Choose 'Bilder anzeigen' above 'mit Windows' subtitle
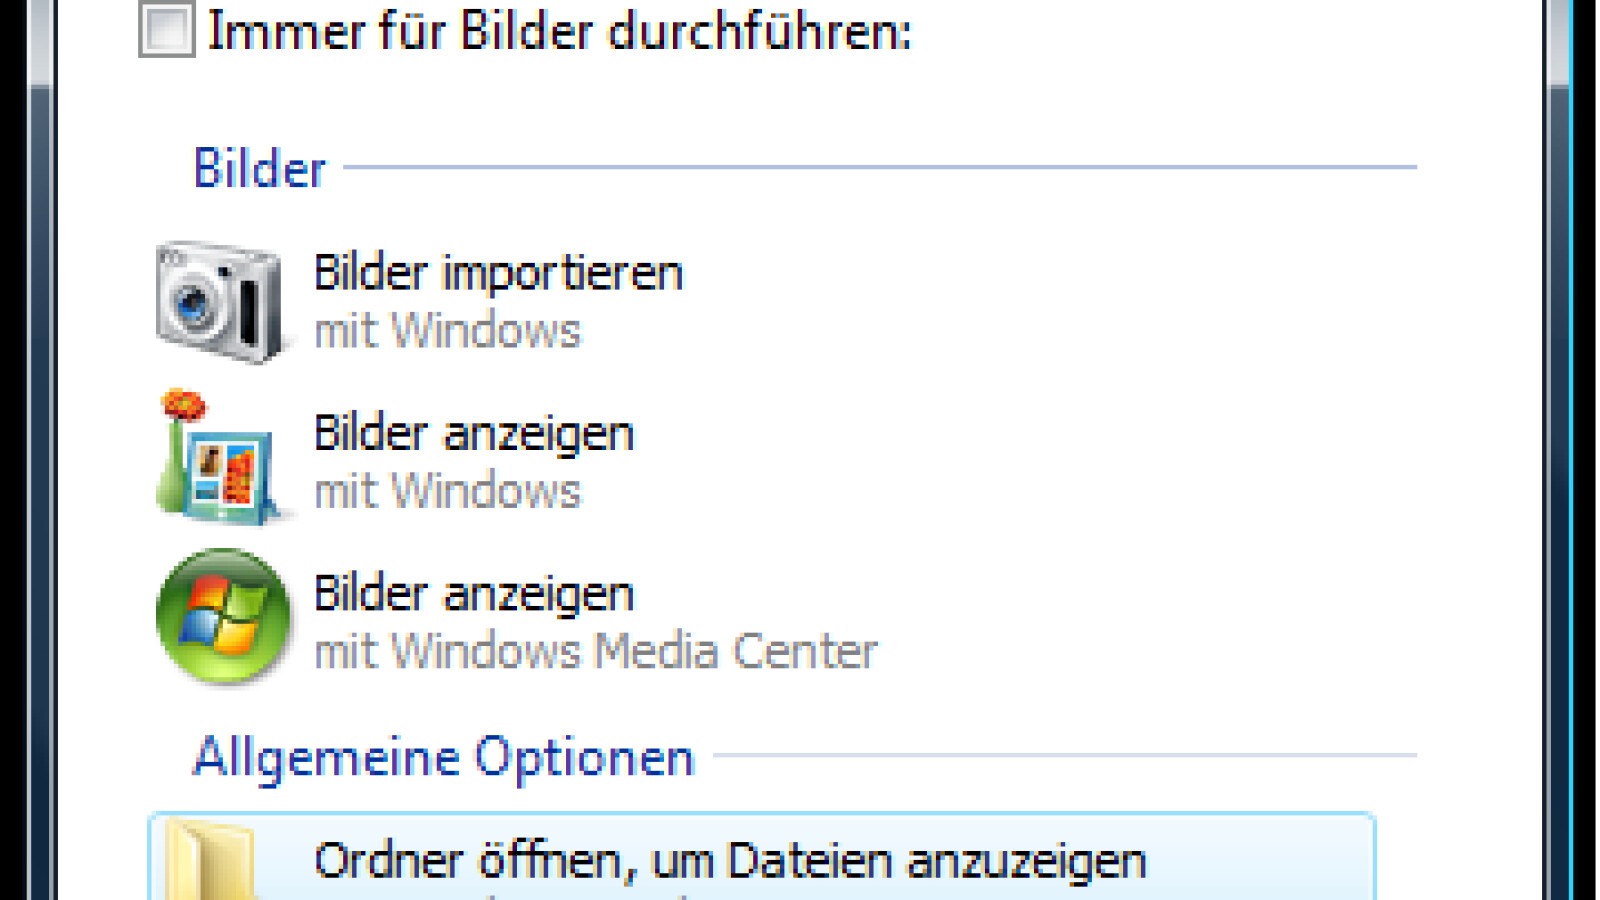Viewport: 1600px width, 900px height. [473, 433]
